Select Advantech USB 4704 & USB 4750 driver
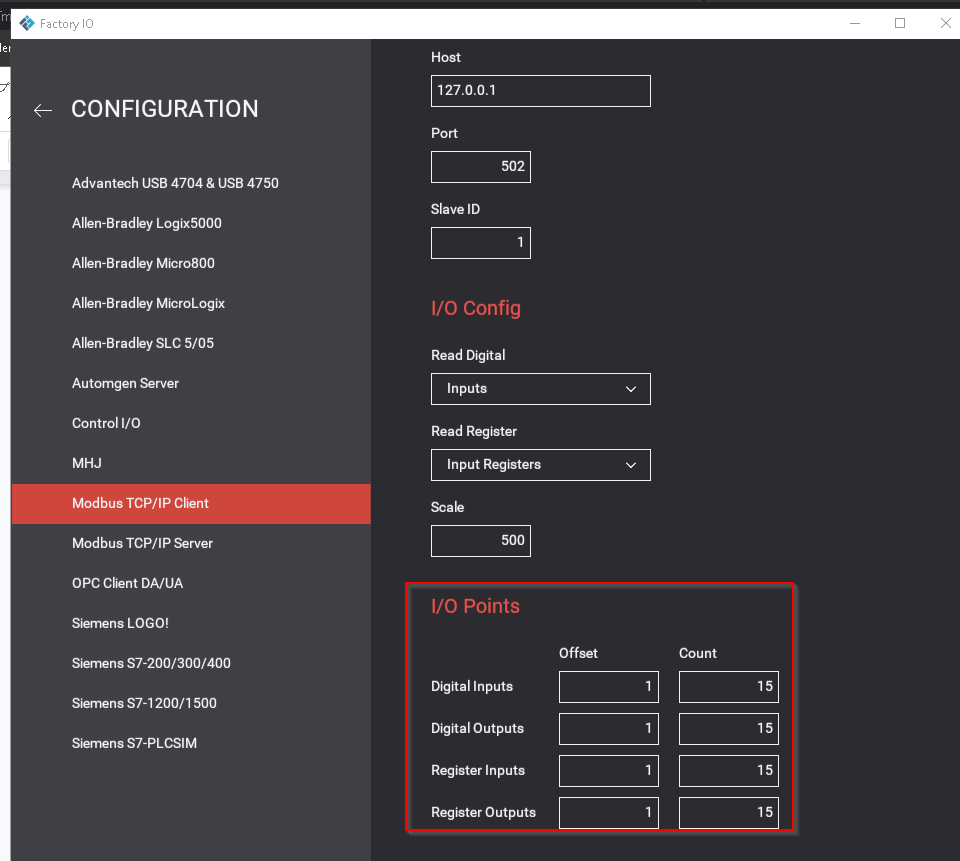 pyautogui.click(x=175, y=183)
